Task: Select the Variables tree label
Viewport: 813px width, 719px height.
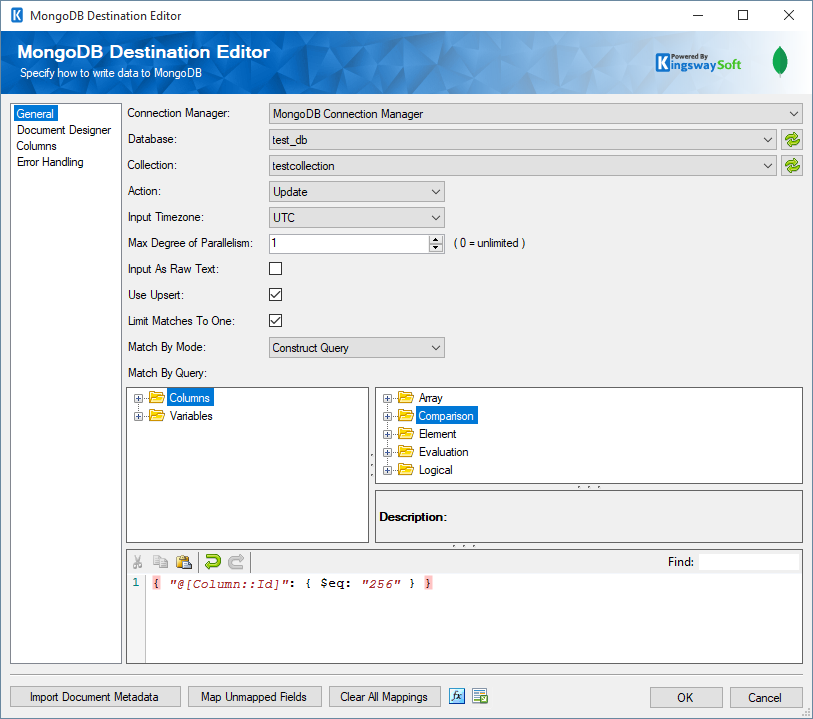Action: (x=191, y=416)
